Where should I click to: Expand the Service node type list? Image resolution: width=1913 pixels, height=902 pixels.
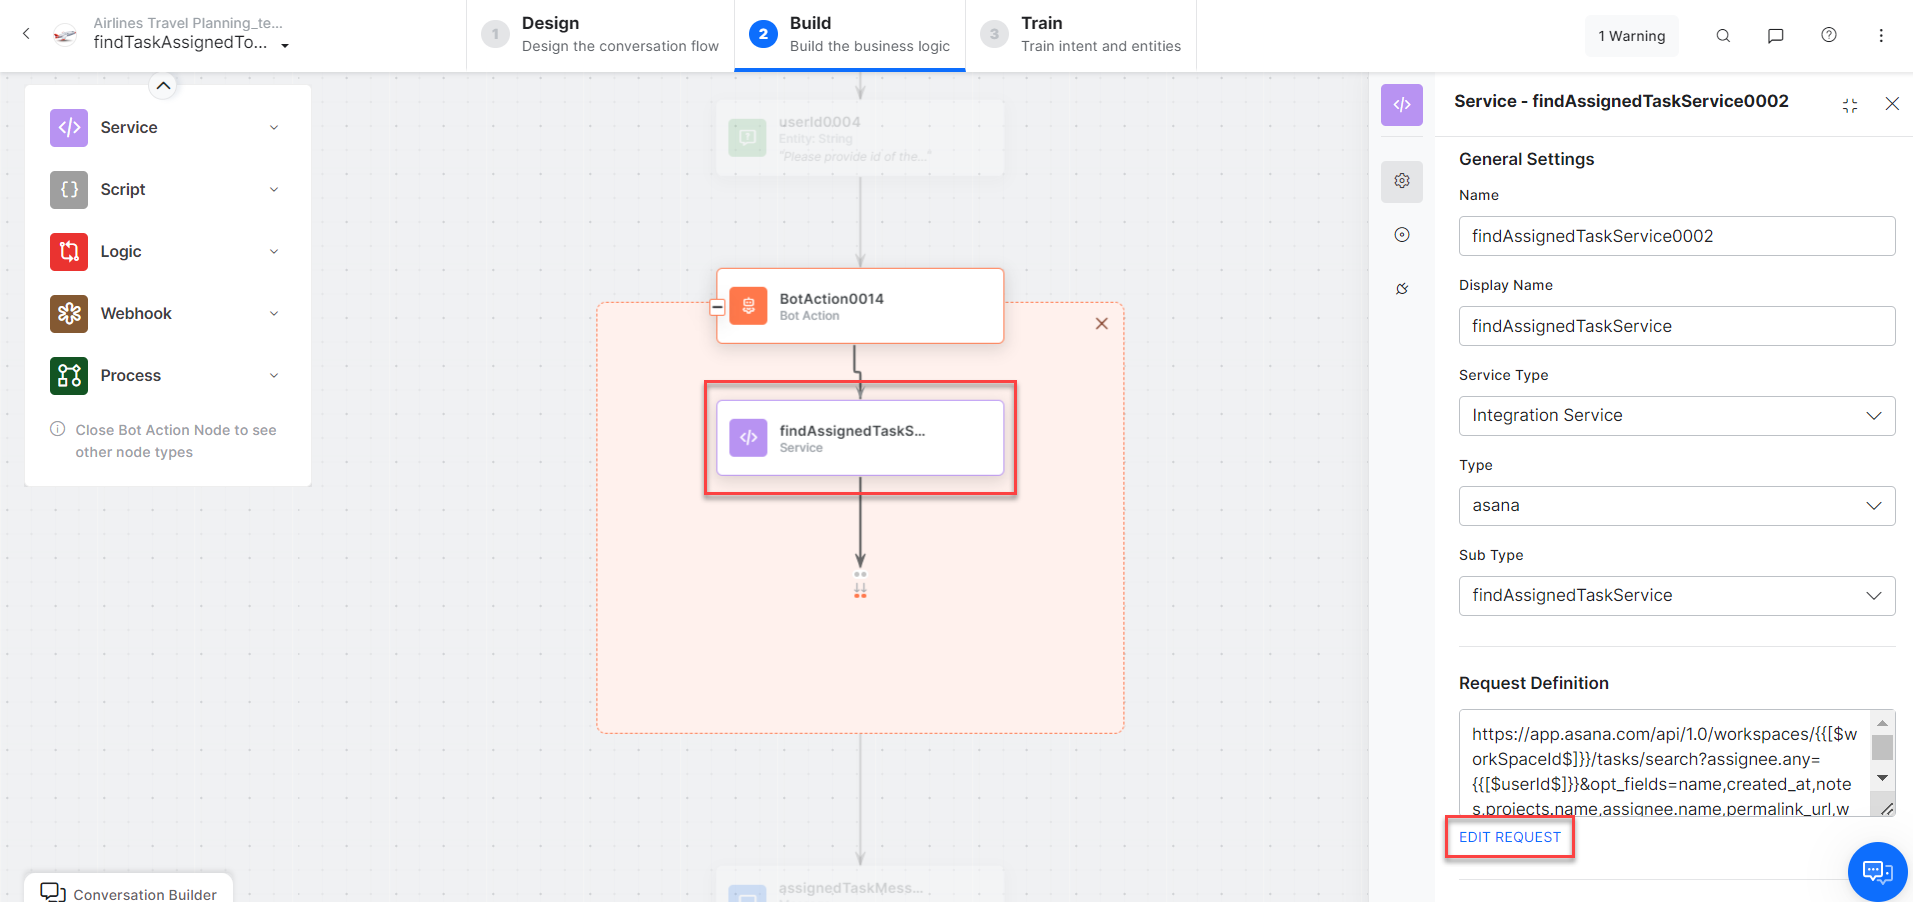click(273, 128)
